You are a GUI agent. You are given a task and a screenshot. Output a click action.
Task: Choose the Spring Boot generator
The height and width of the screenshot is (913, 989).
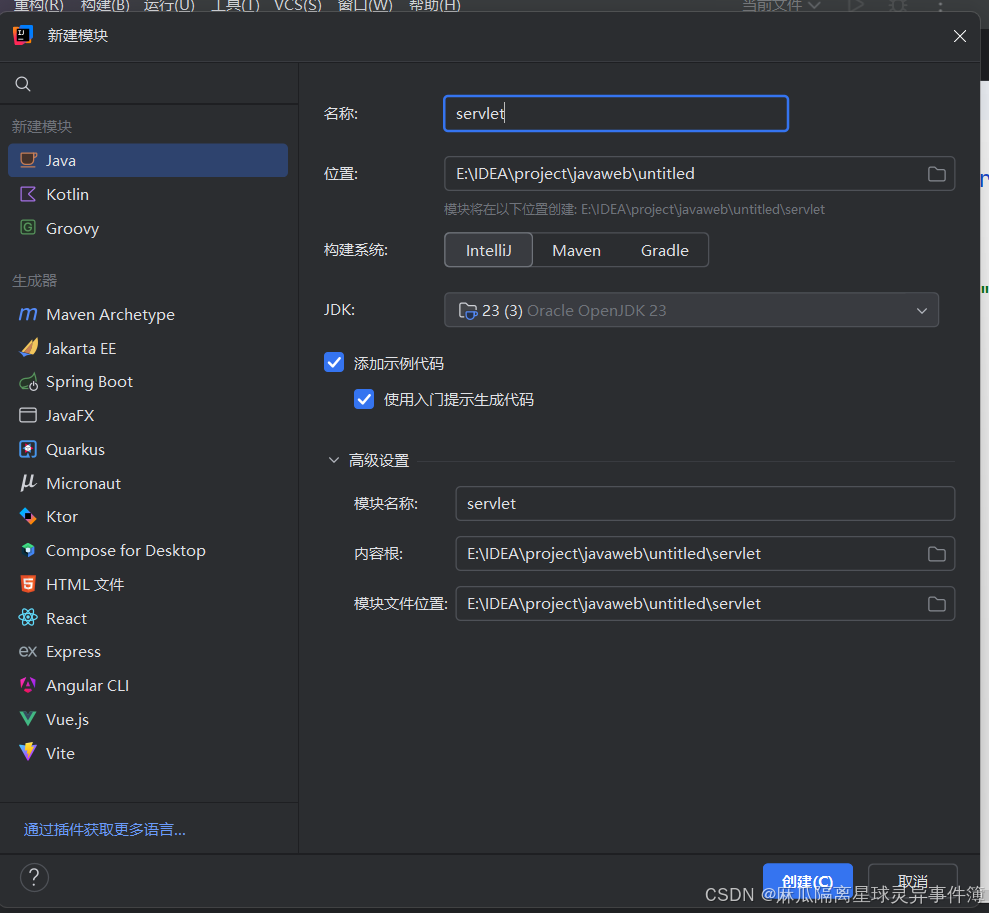coord(148,381)
